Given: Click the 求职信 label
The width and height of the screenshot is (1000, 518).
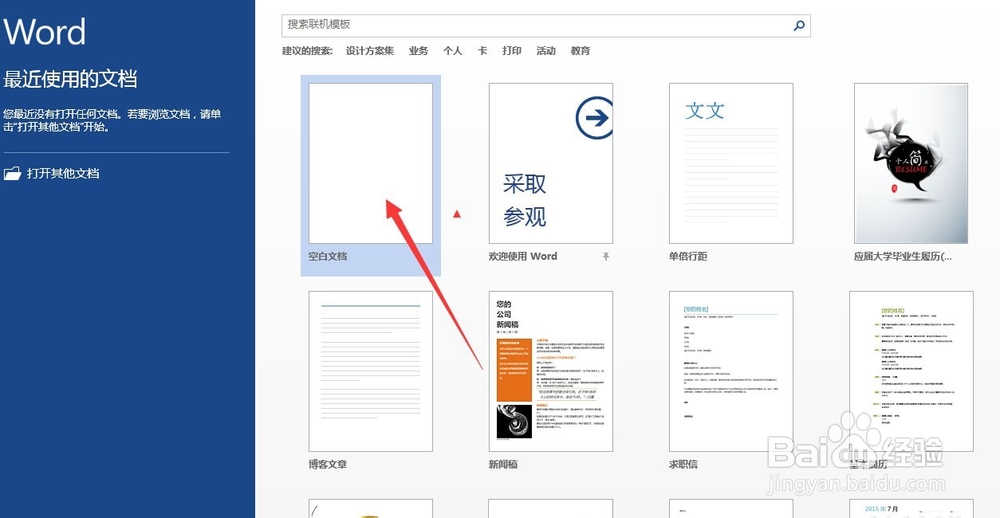Looking at the screenshot, I should 683,464.
